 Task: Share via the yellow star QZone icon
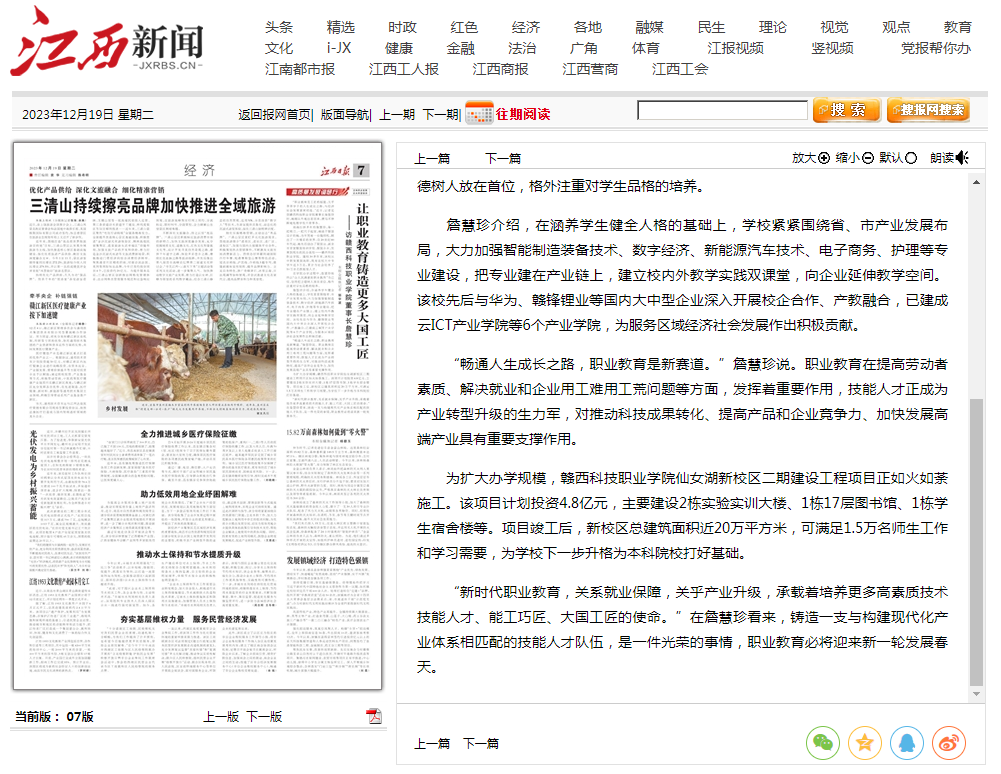click(865, 742)
